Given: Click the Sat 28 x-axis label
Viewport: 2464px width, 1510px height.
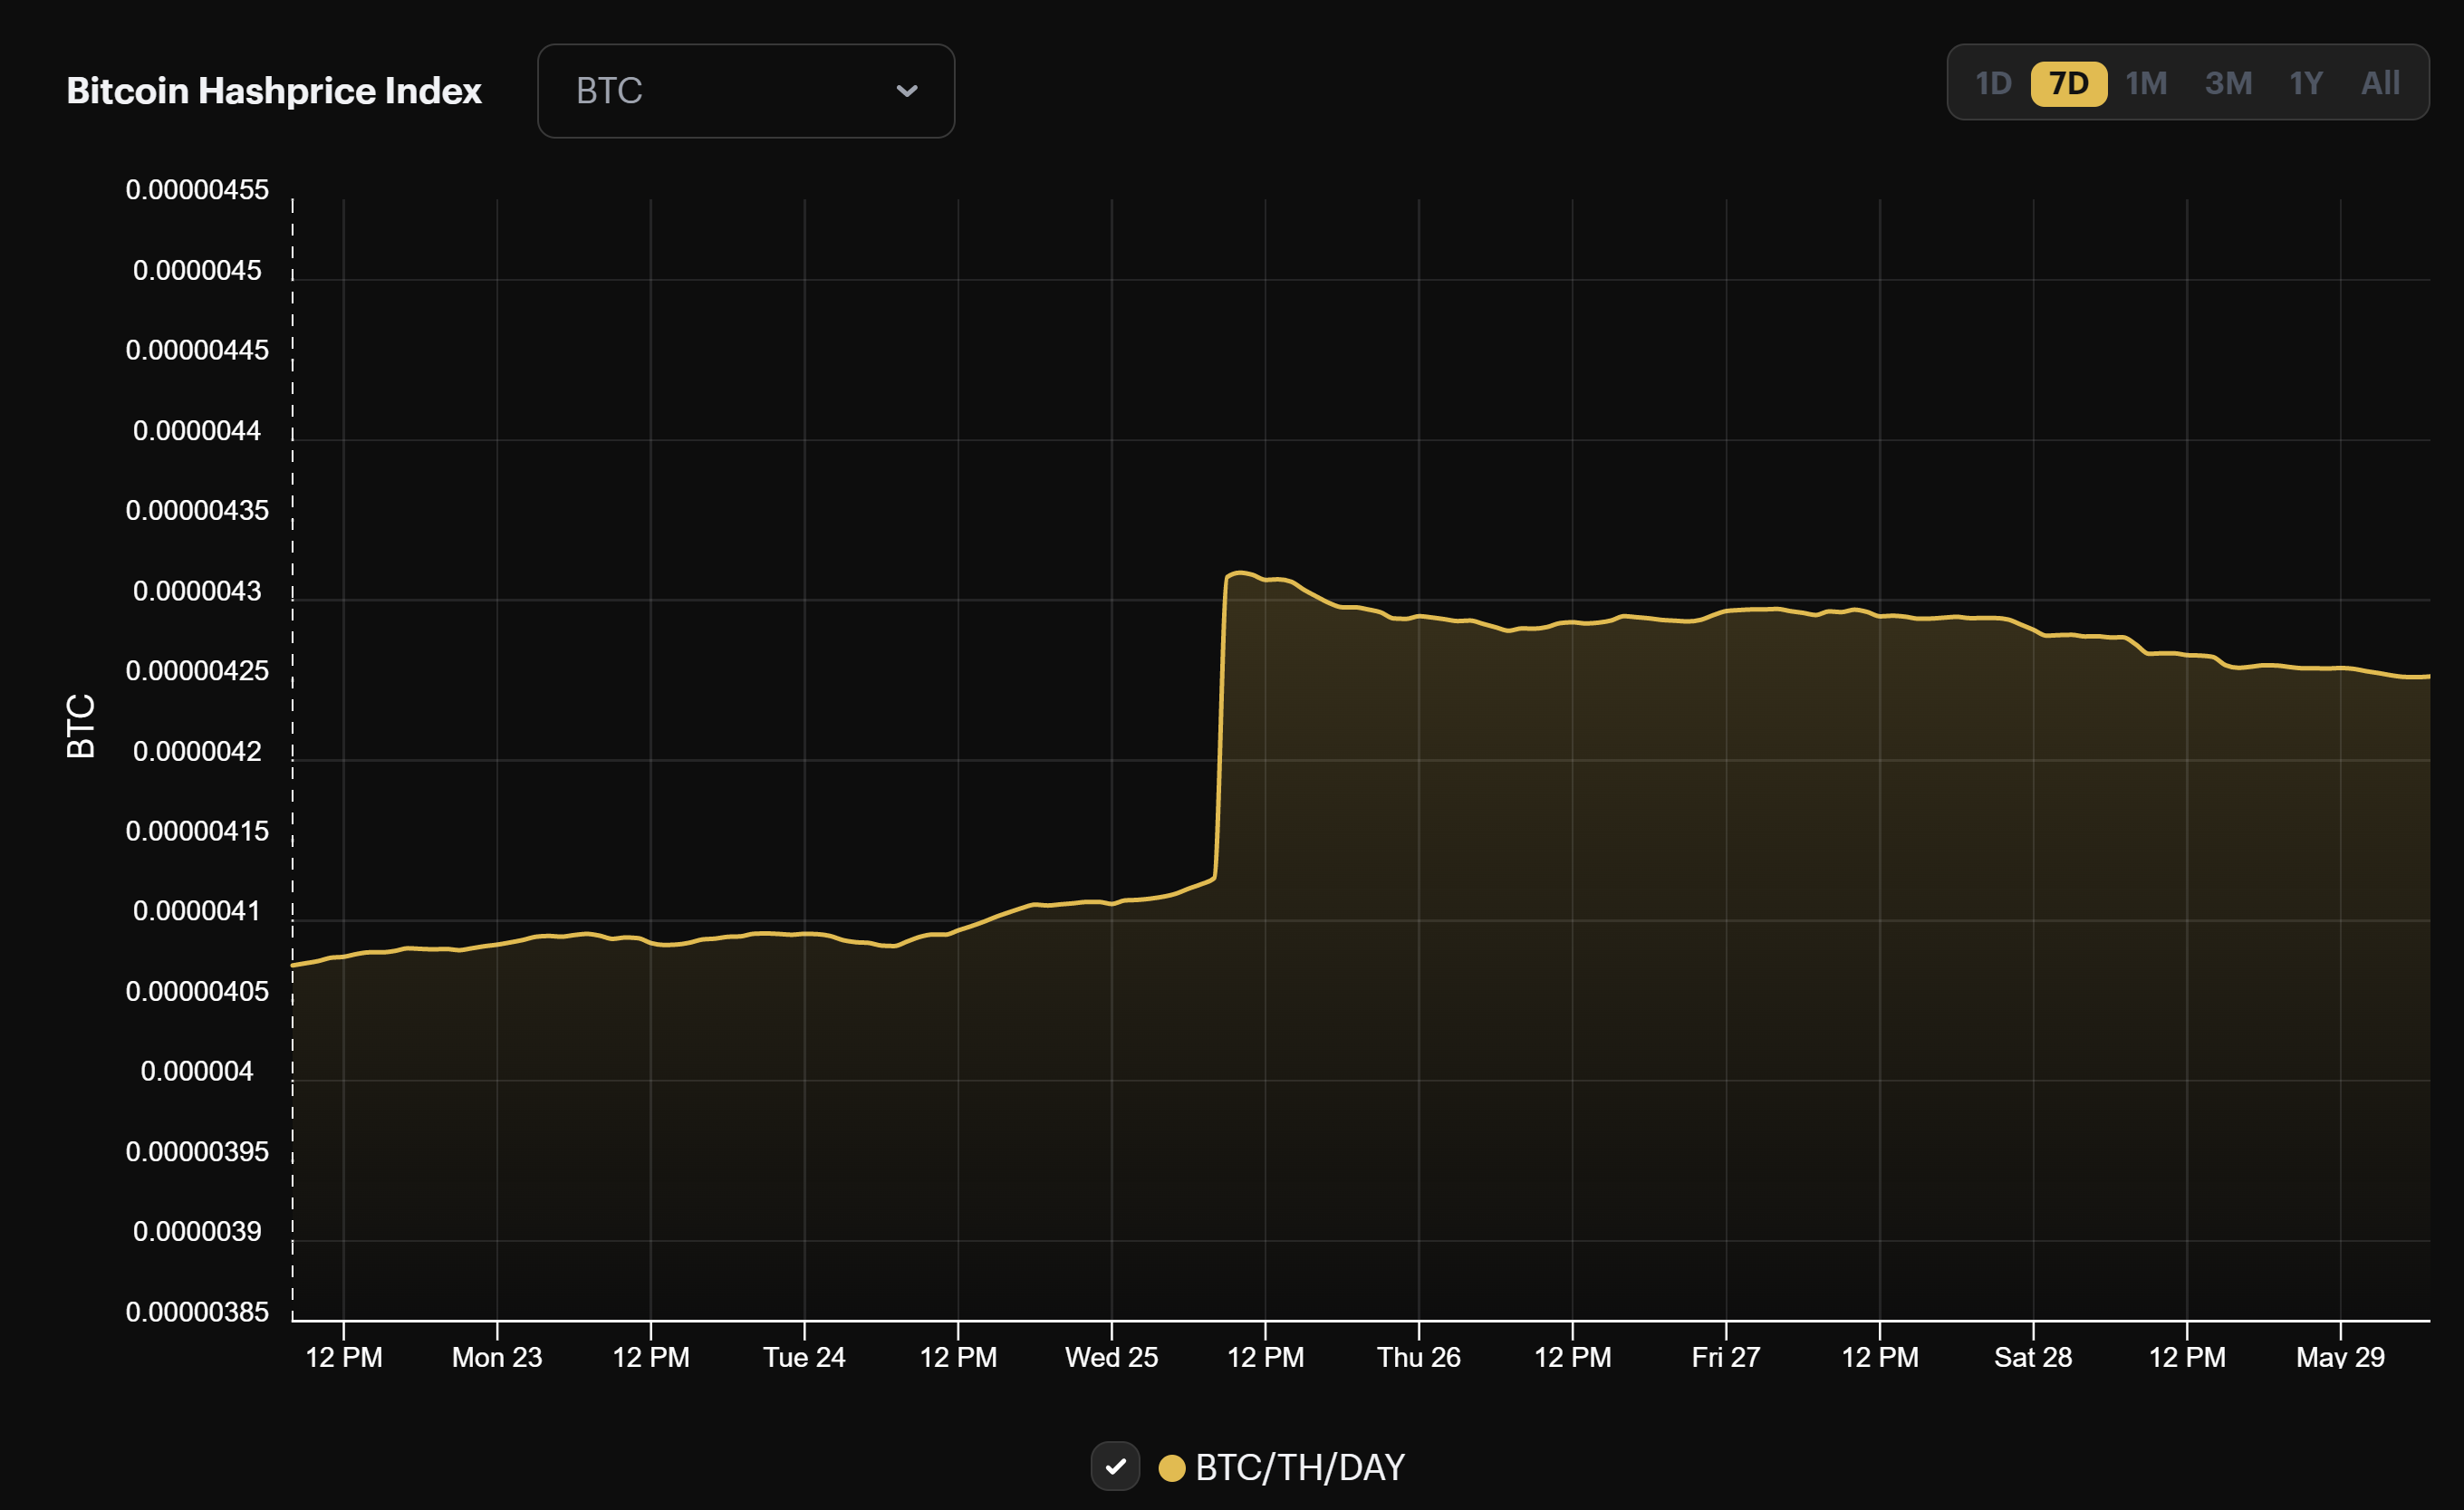Looking at the screenshot, I should coord(2033,1357).
